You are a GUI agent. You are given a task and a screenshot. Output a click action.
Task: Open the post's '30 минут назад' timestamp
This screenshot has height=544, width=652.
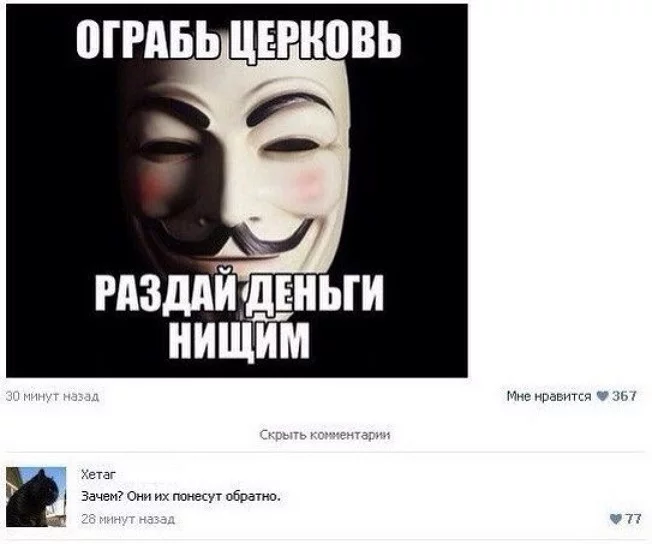pos(52,396)
